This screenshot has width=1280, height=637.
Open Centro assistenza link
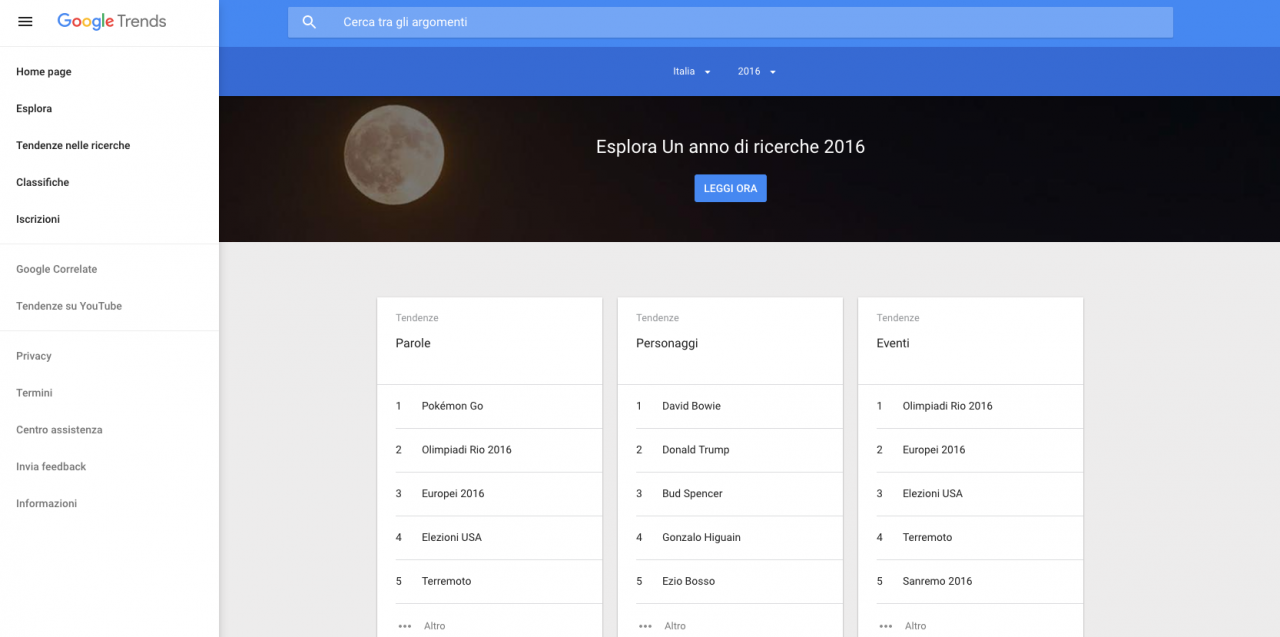(59, 430)
